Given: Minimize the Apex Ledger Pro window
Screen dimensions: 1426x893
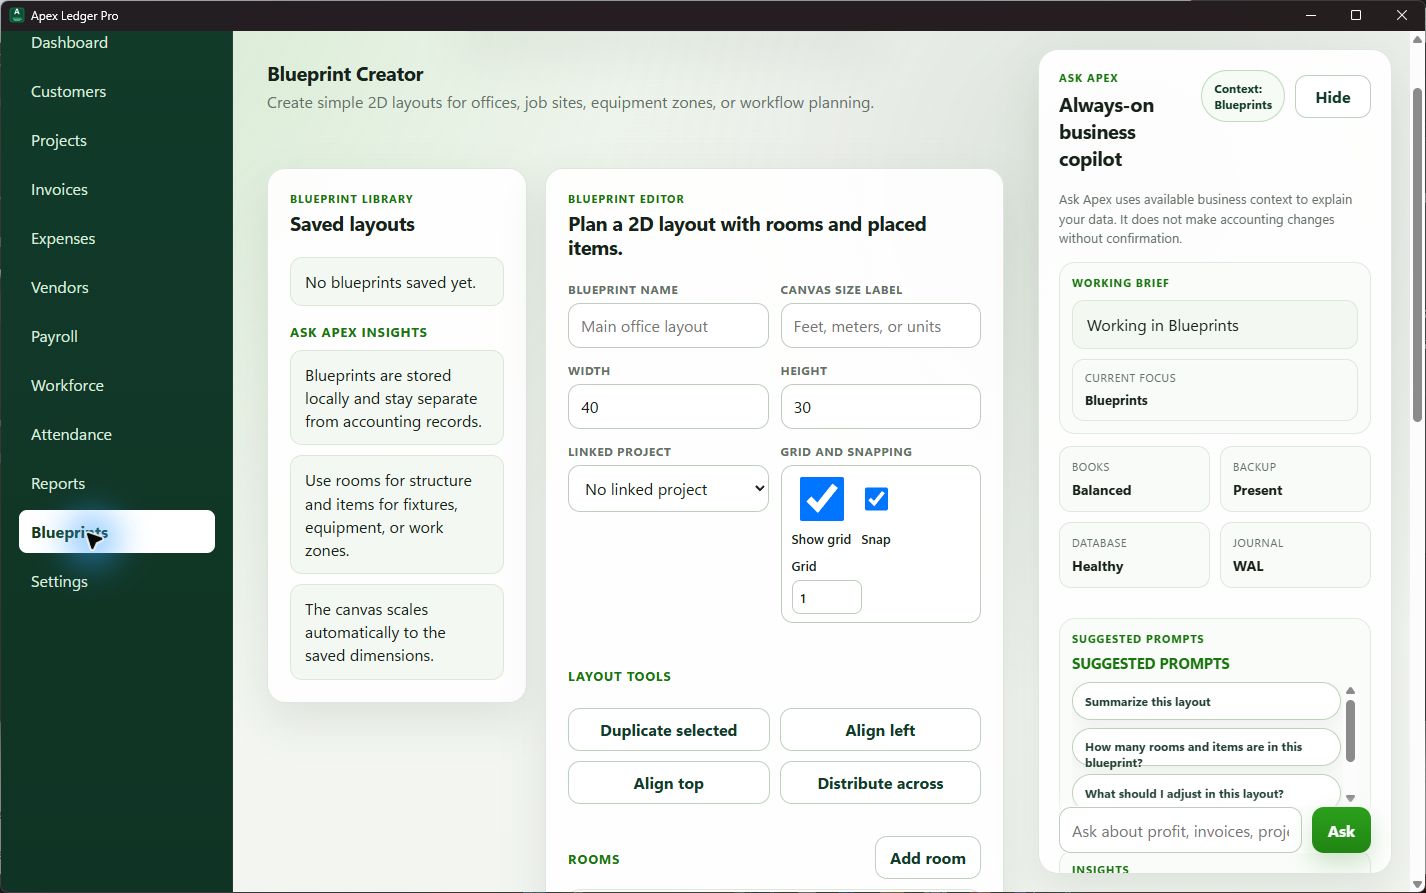Looking at the screenshot, I should (1311, 15).
